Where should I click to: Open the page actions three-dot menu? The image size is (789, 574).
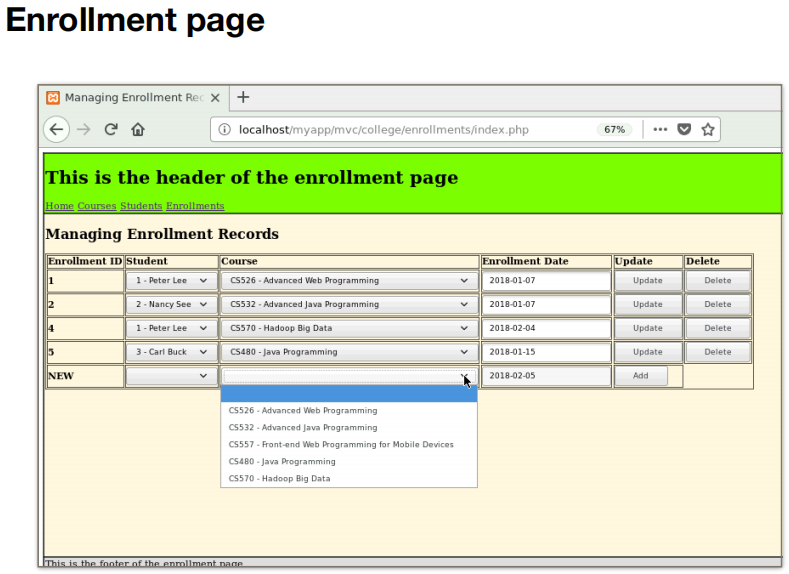point(660,130)
